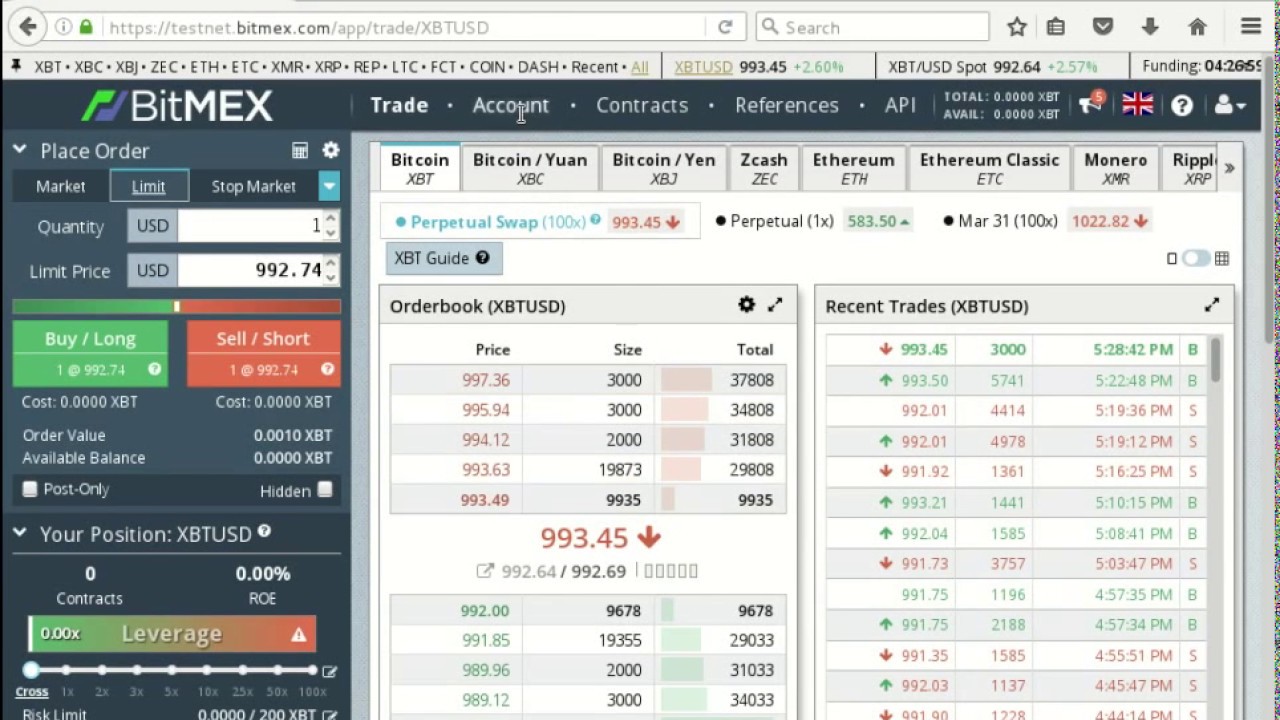Set leverage slider to Cross
Viewport: 1280px width, 720px height.
(x=32, y=671)
